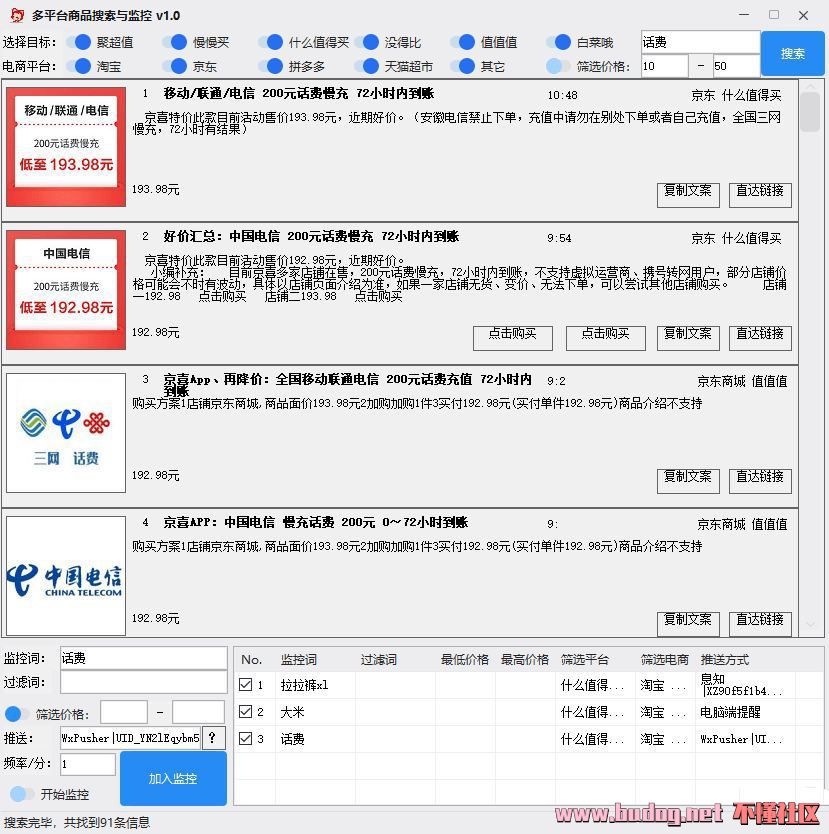829x834 pixels.
Task: Click the 最低价格 column header
Action: [x=465, y=660]
